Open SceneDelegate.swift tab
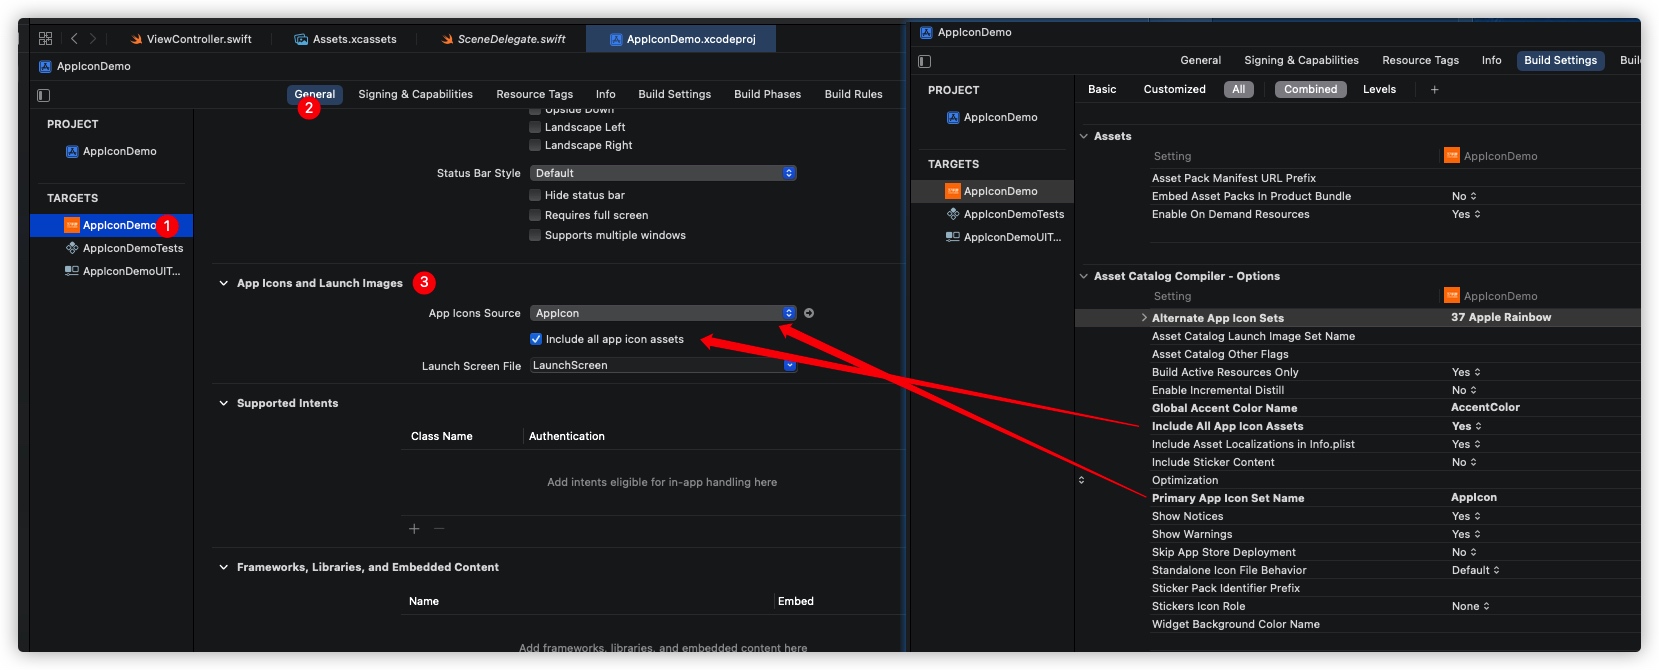This screenshot has height=670, width=1659. tap(504, 40)
